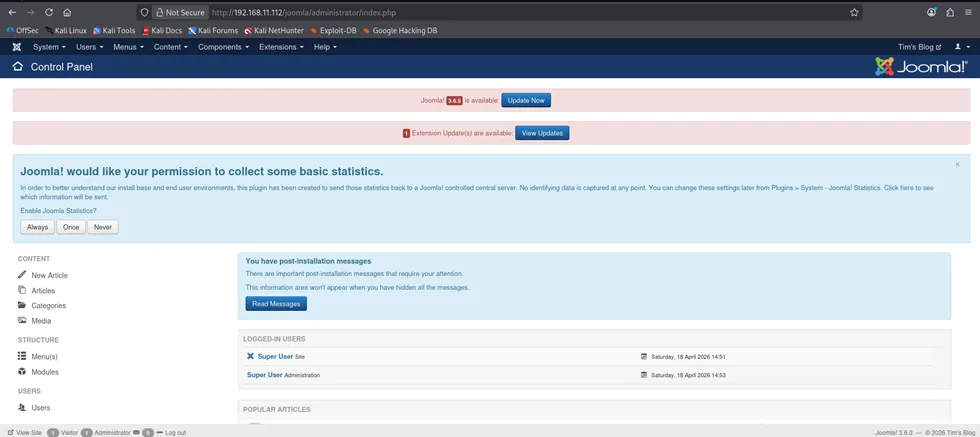The height and width of the screenshot is (437, 980).
Task: Bookmark this page with the star icon
Action: click(x=854, y=13)
